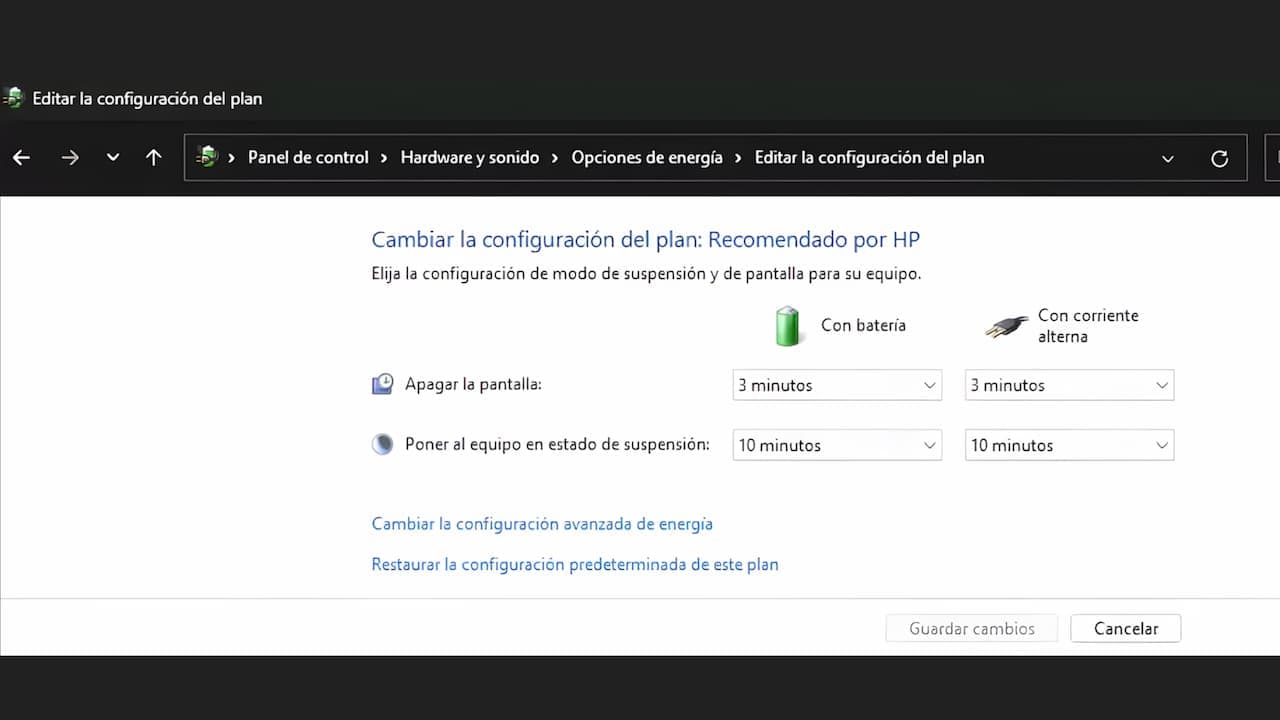
Task: Expand the address bar history dropdown
Action: (1167, 158)
